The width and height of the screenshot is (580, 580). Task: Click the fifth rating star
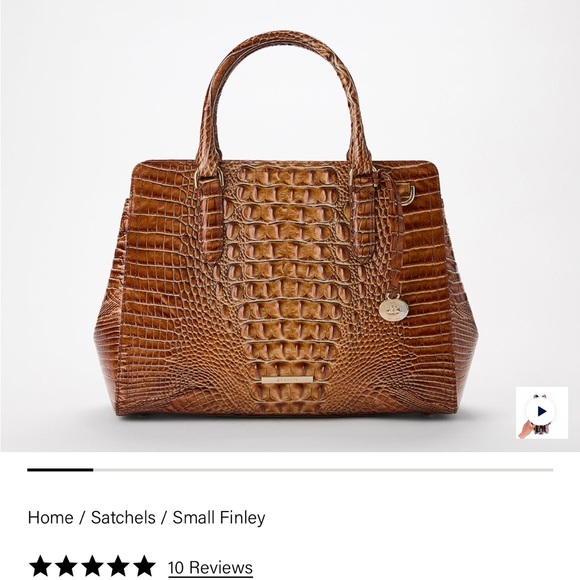tap(144, 566)
